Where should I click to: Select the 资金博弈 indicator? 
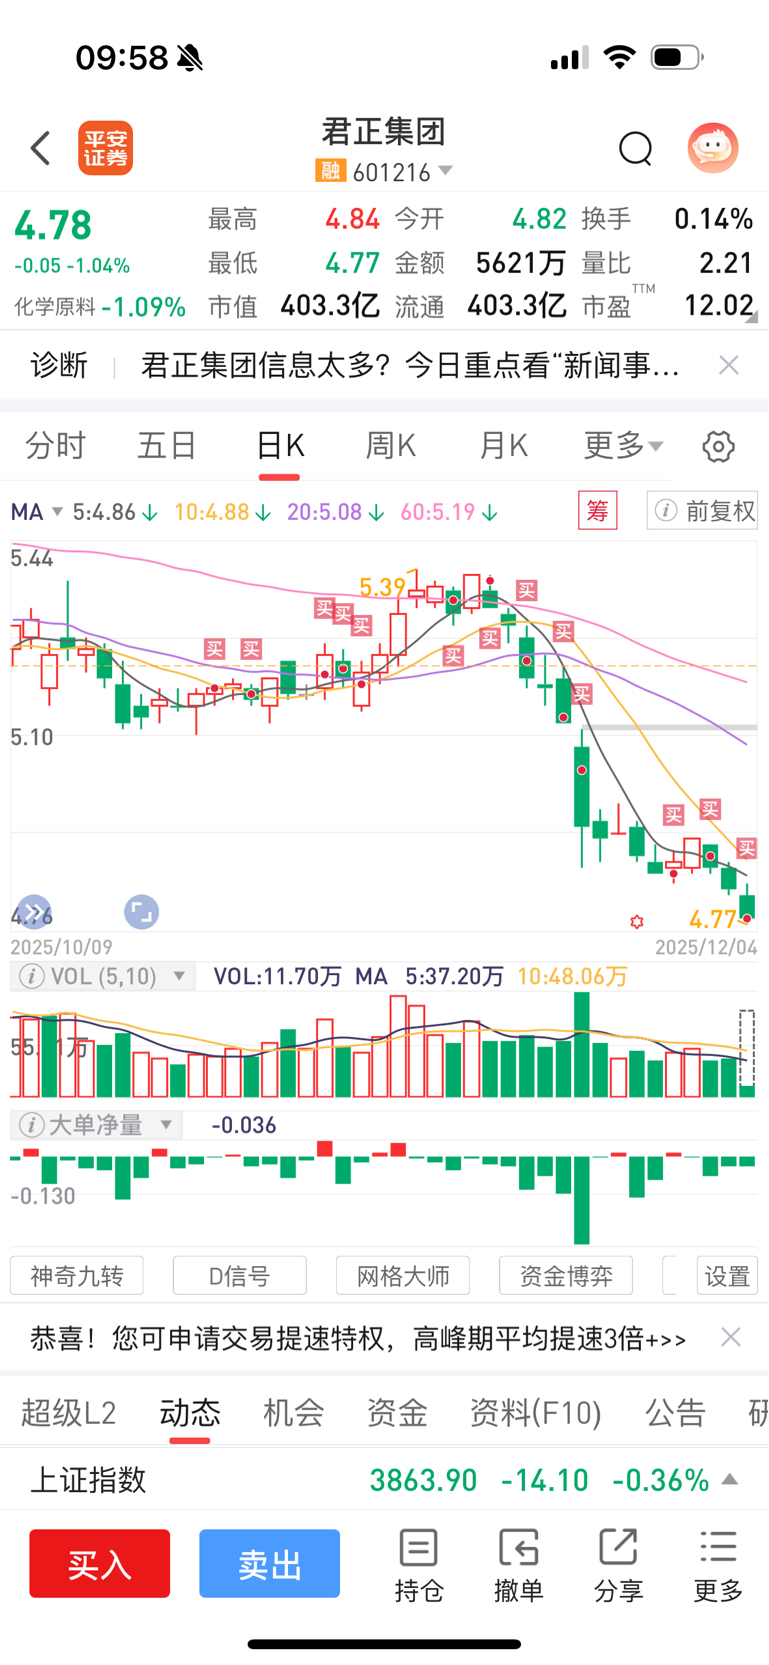pos(566,1276)
